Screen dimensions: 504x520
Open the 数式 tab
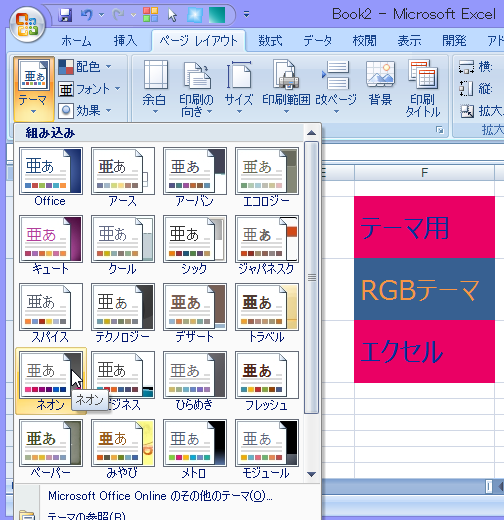pos(270,41)
